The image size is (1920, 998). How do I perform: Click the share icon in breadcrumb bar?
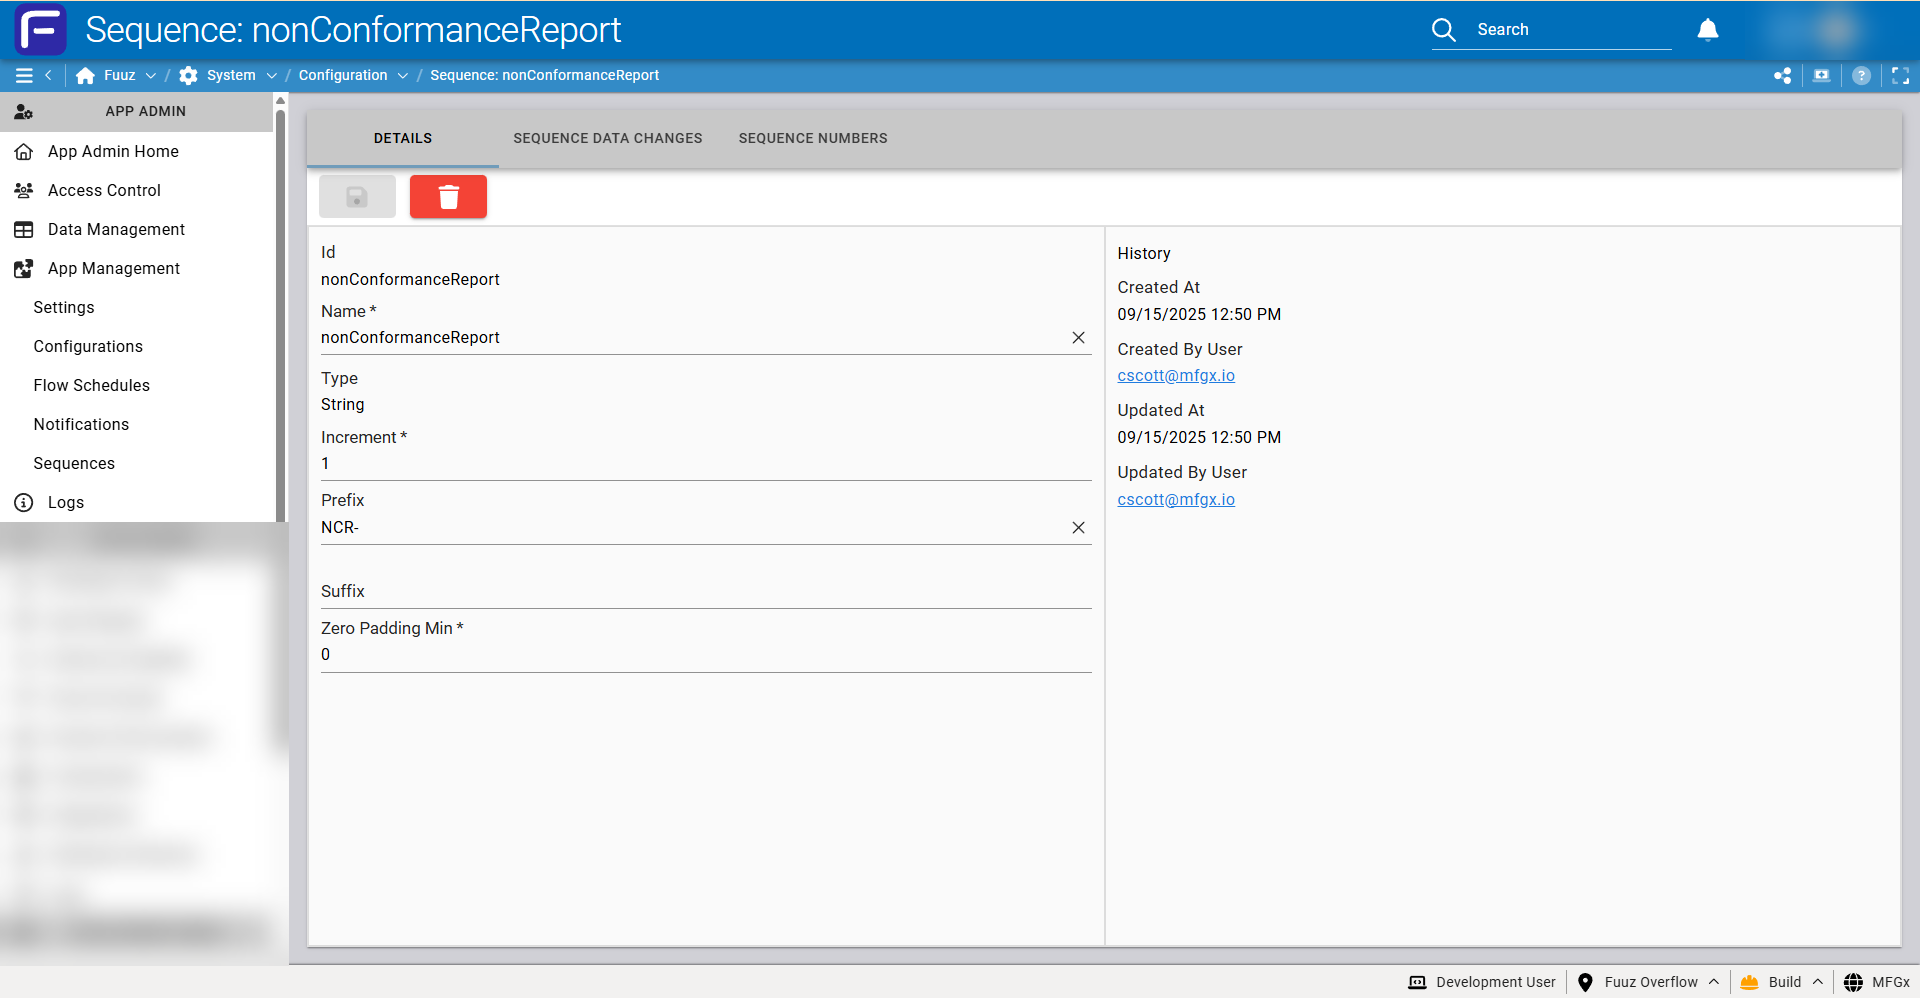coord(1782,75)
